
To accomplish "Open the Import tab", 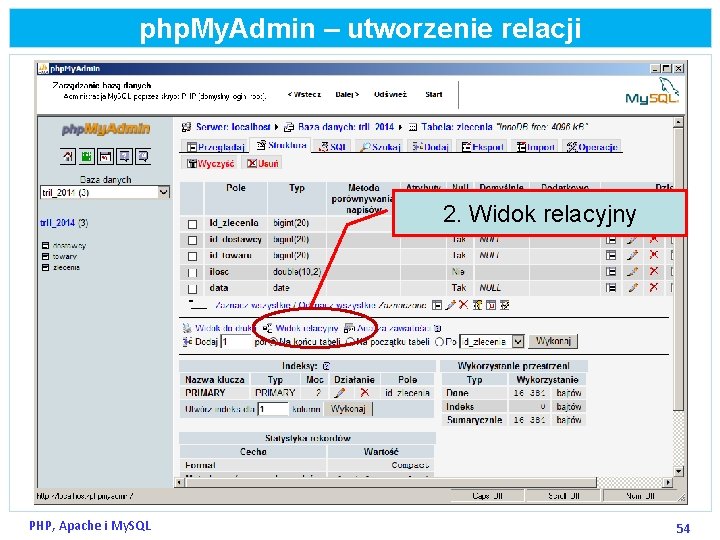I will coord(536,147).
